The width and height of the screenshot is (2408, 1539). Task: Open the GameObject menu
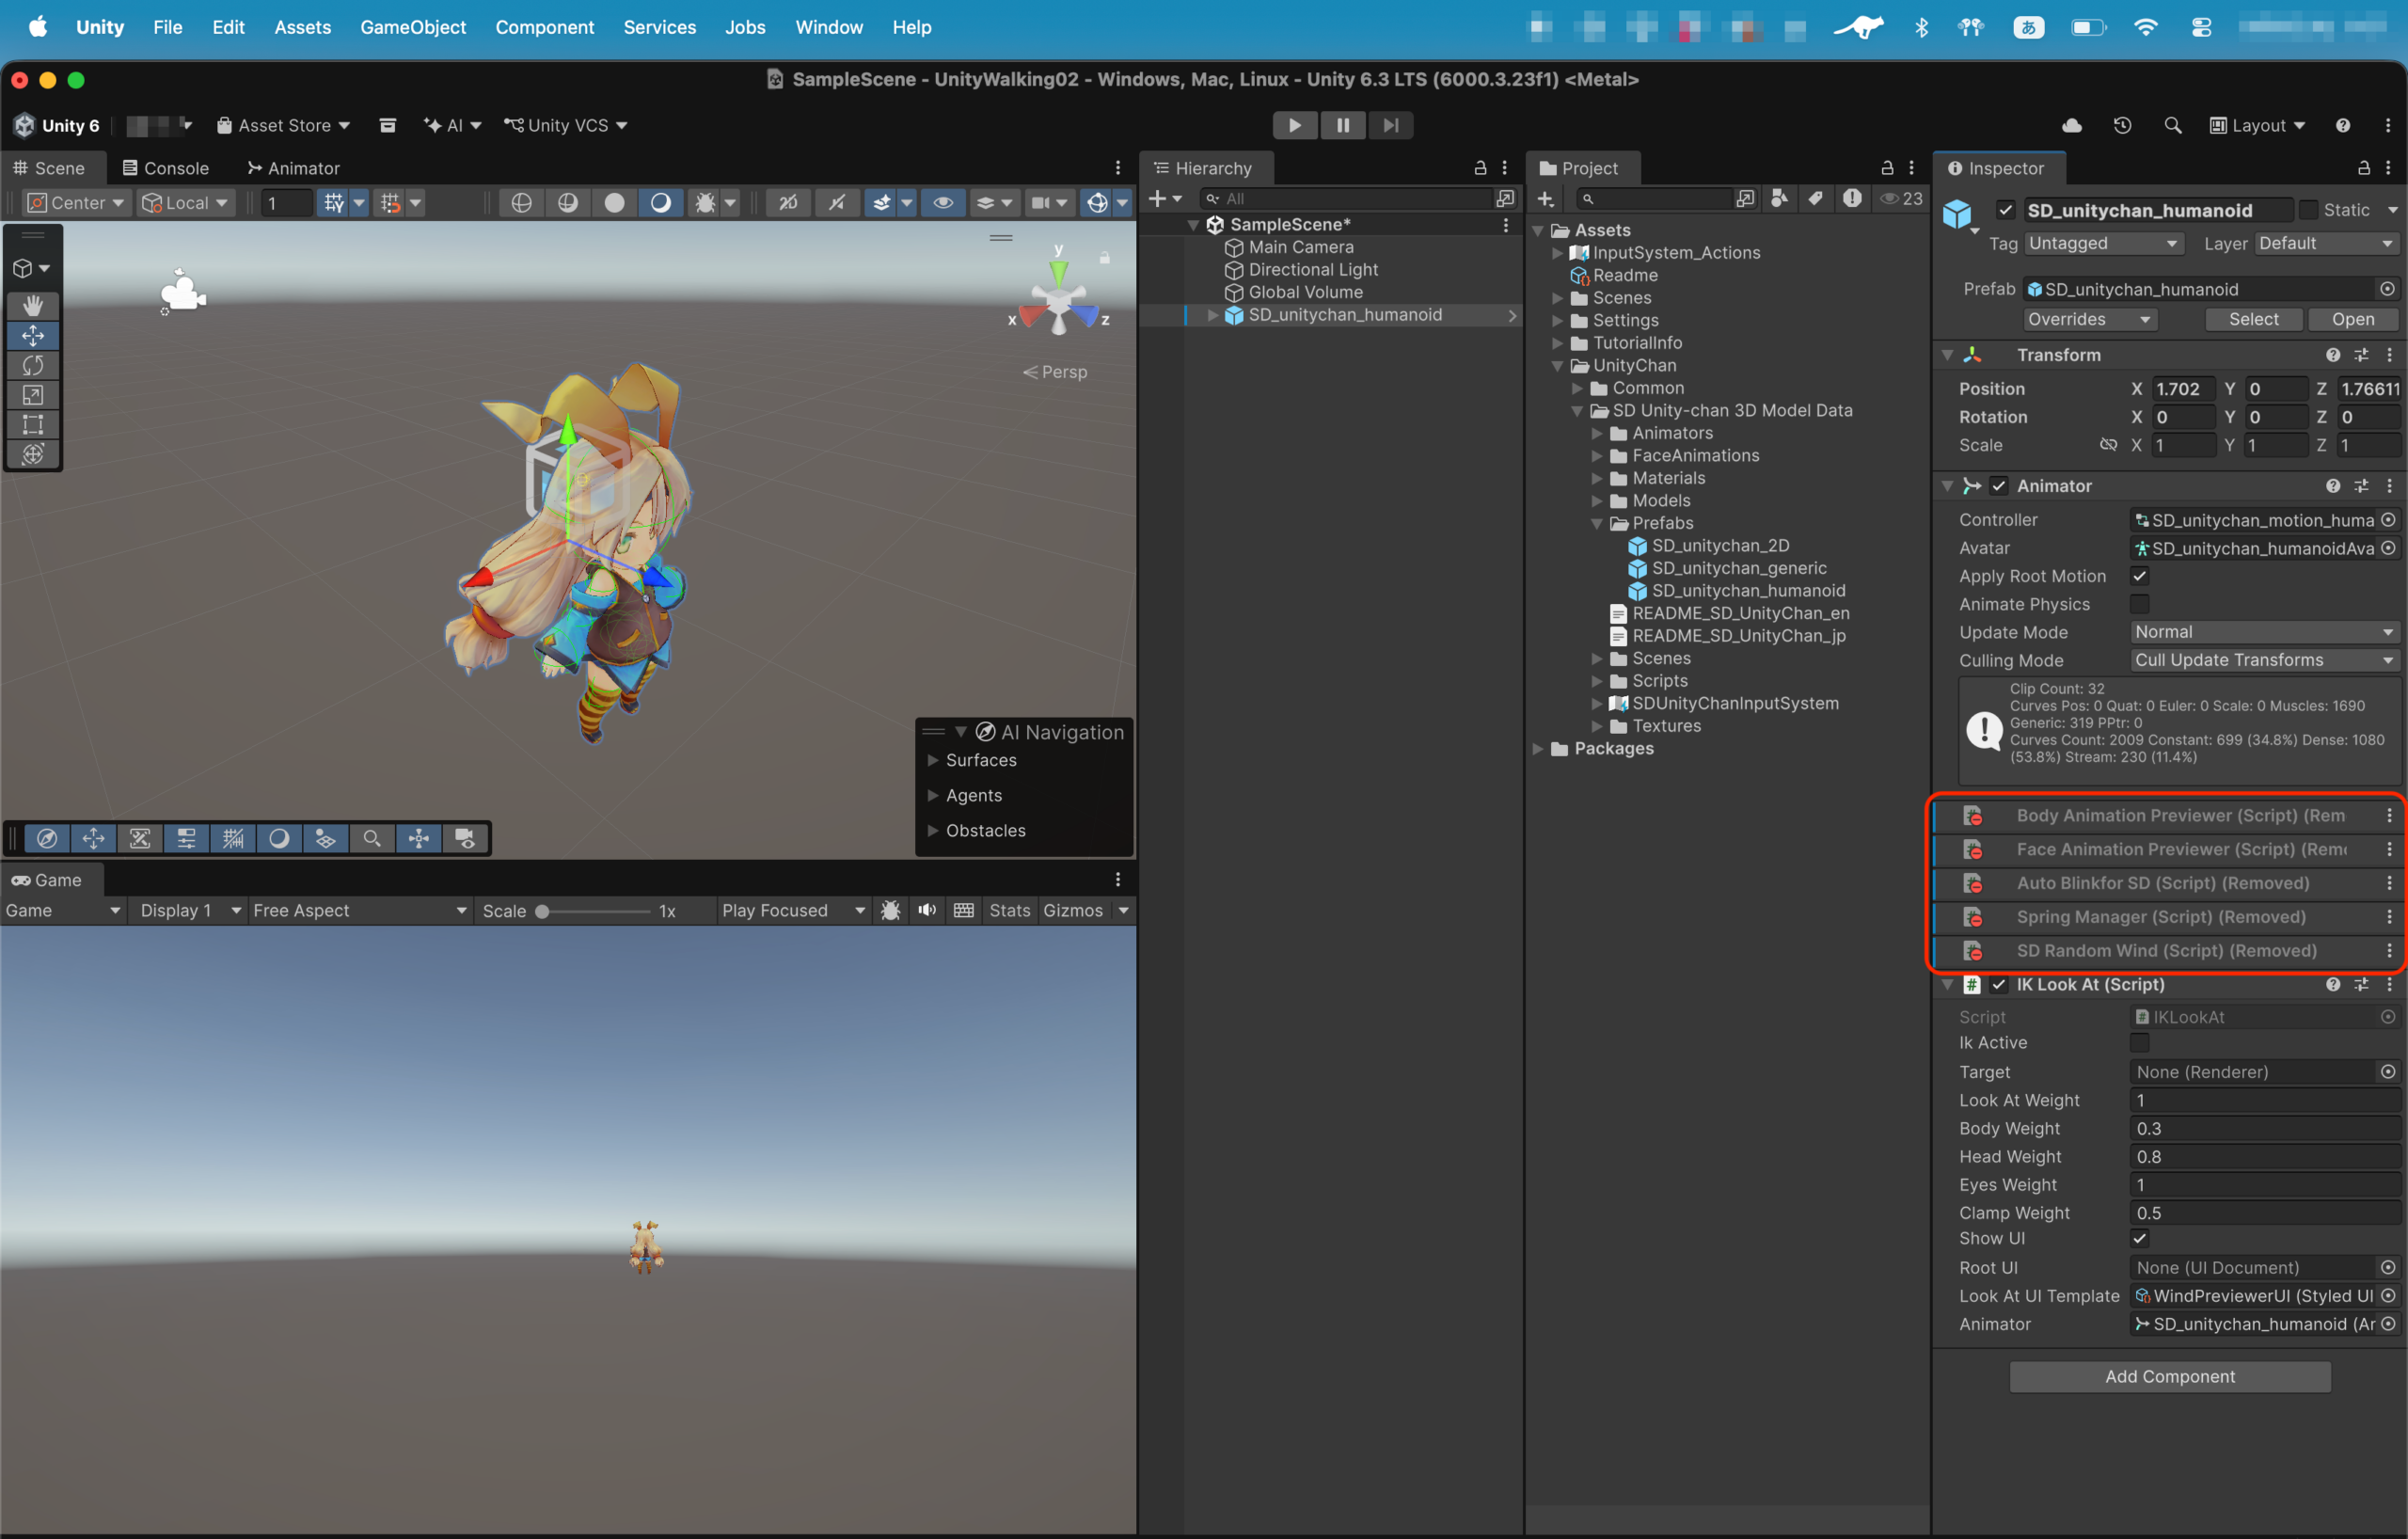tap(413, 27)
